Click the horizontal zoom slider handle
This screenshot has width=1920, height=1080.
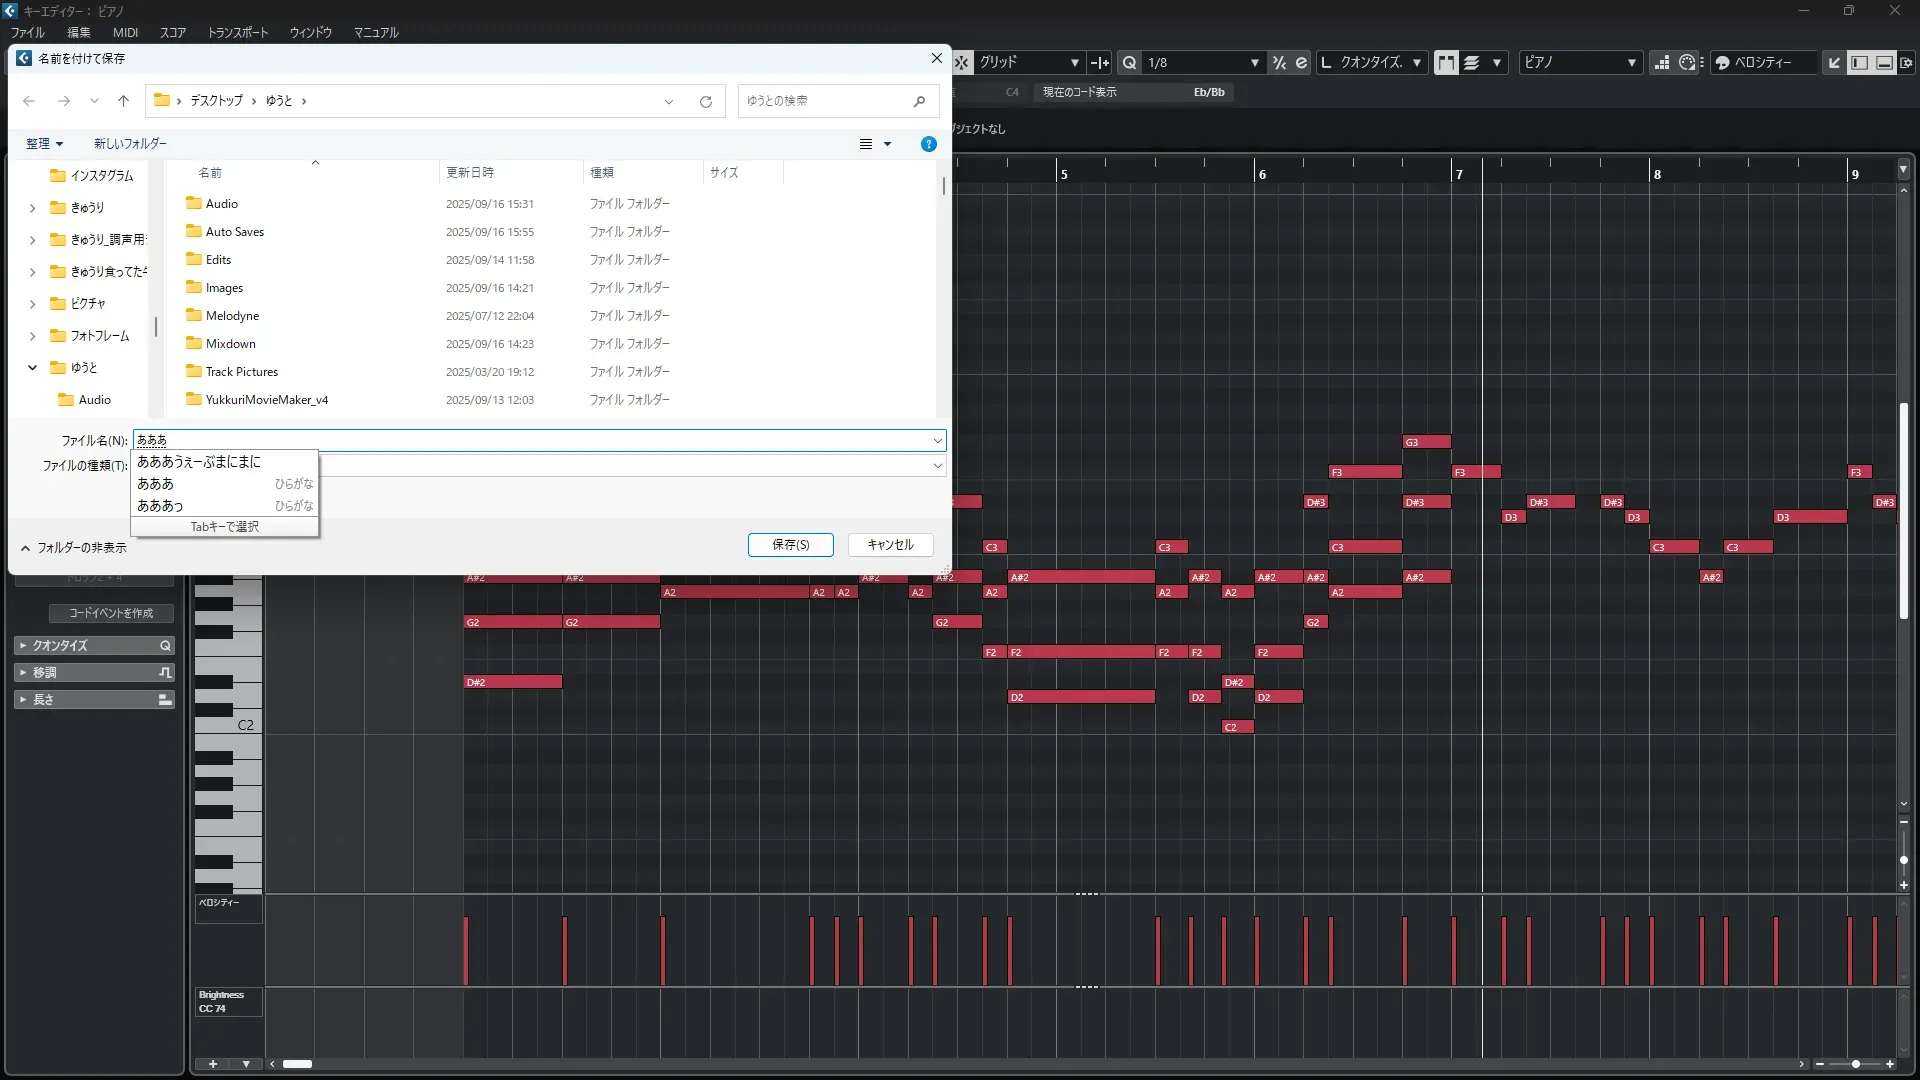1856,1064
